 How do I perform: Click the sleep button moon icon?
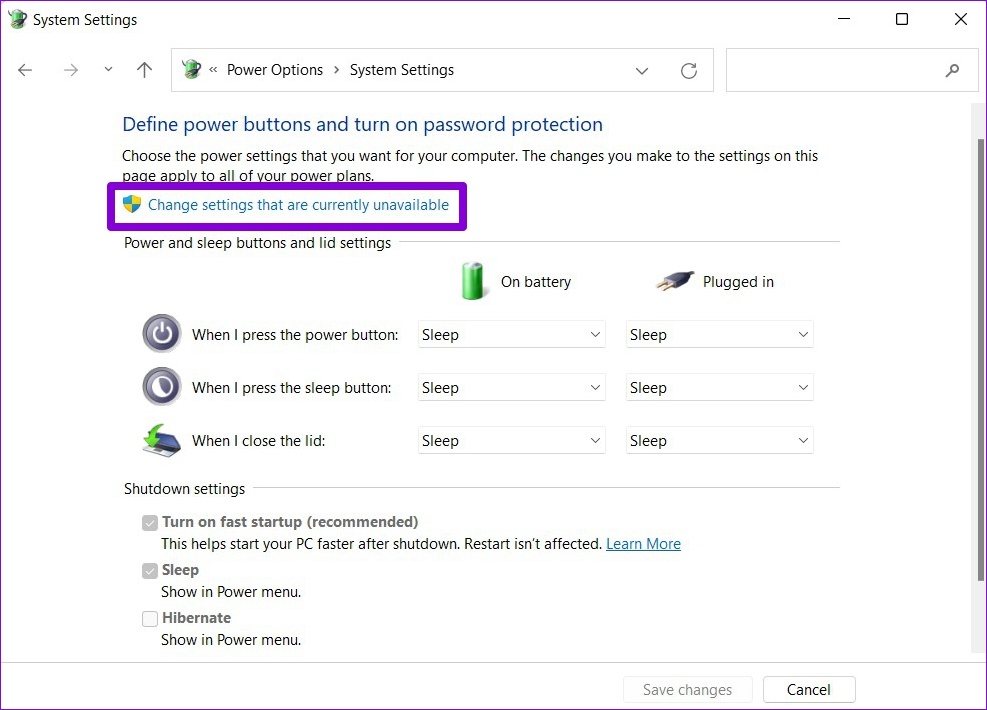click(161, 387)
